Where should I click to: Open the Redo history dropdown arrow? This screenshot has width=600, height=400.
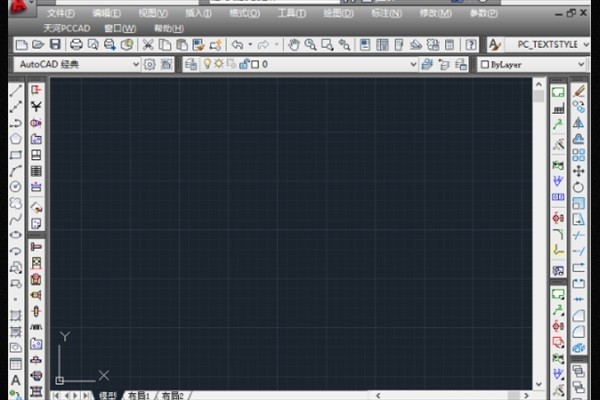(276, 45)
